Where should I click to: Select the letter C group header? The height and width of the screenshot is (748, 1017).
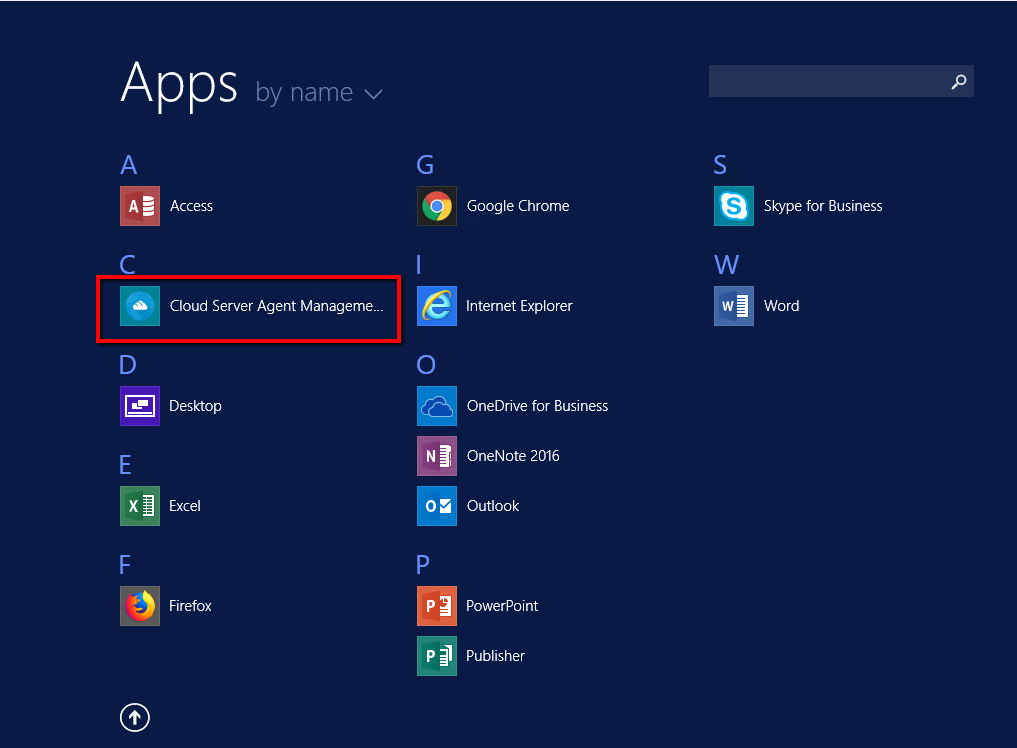tap(128, 265)
